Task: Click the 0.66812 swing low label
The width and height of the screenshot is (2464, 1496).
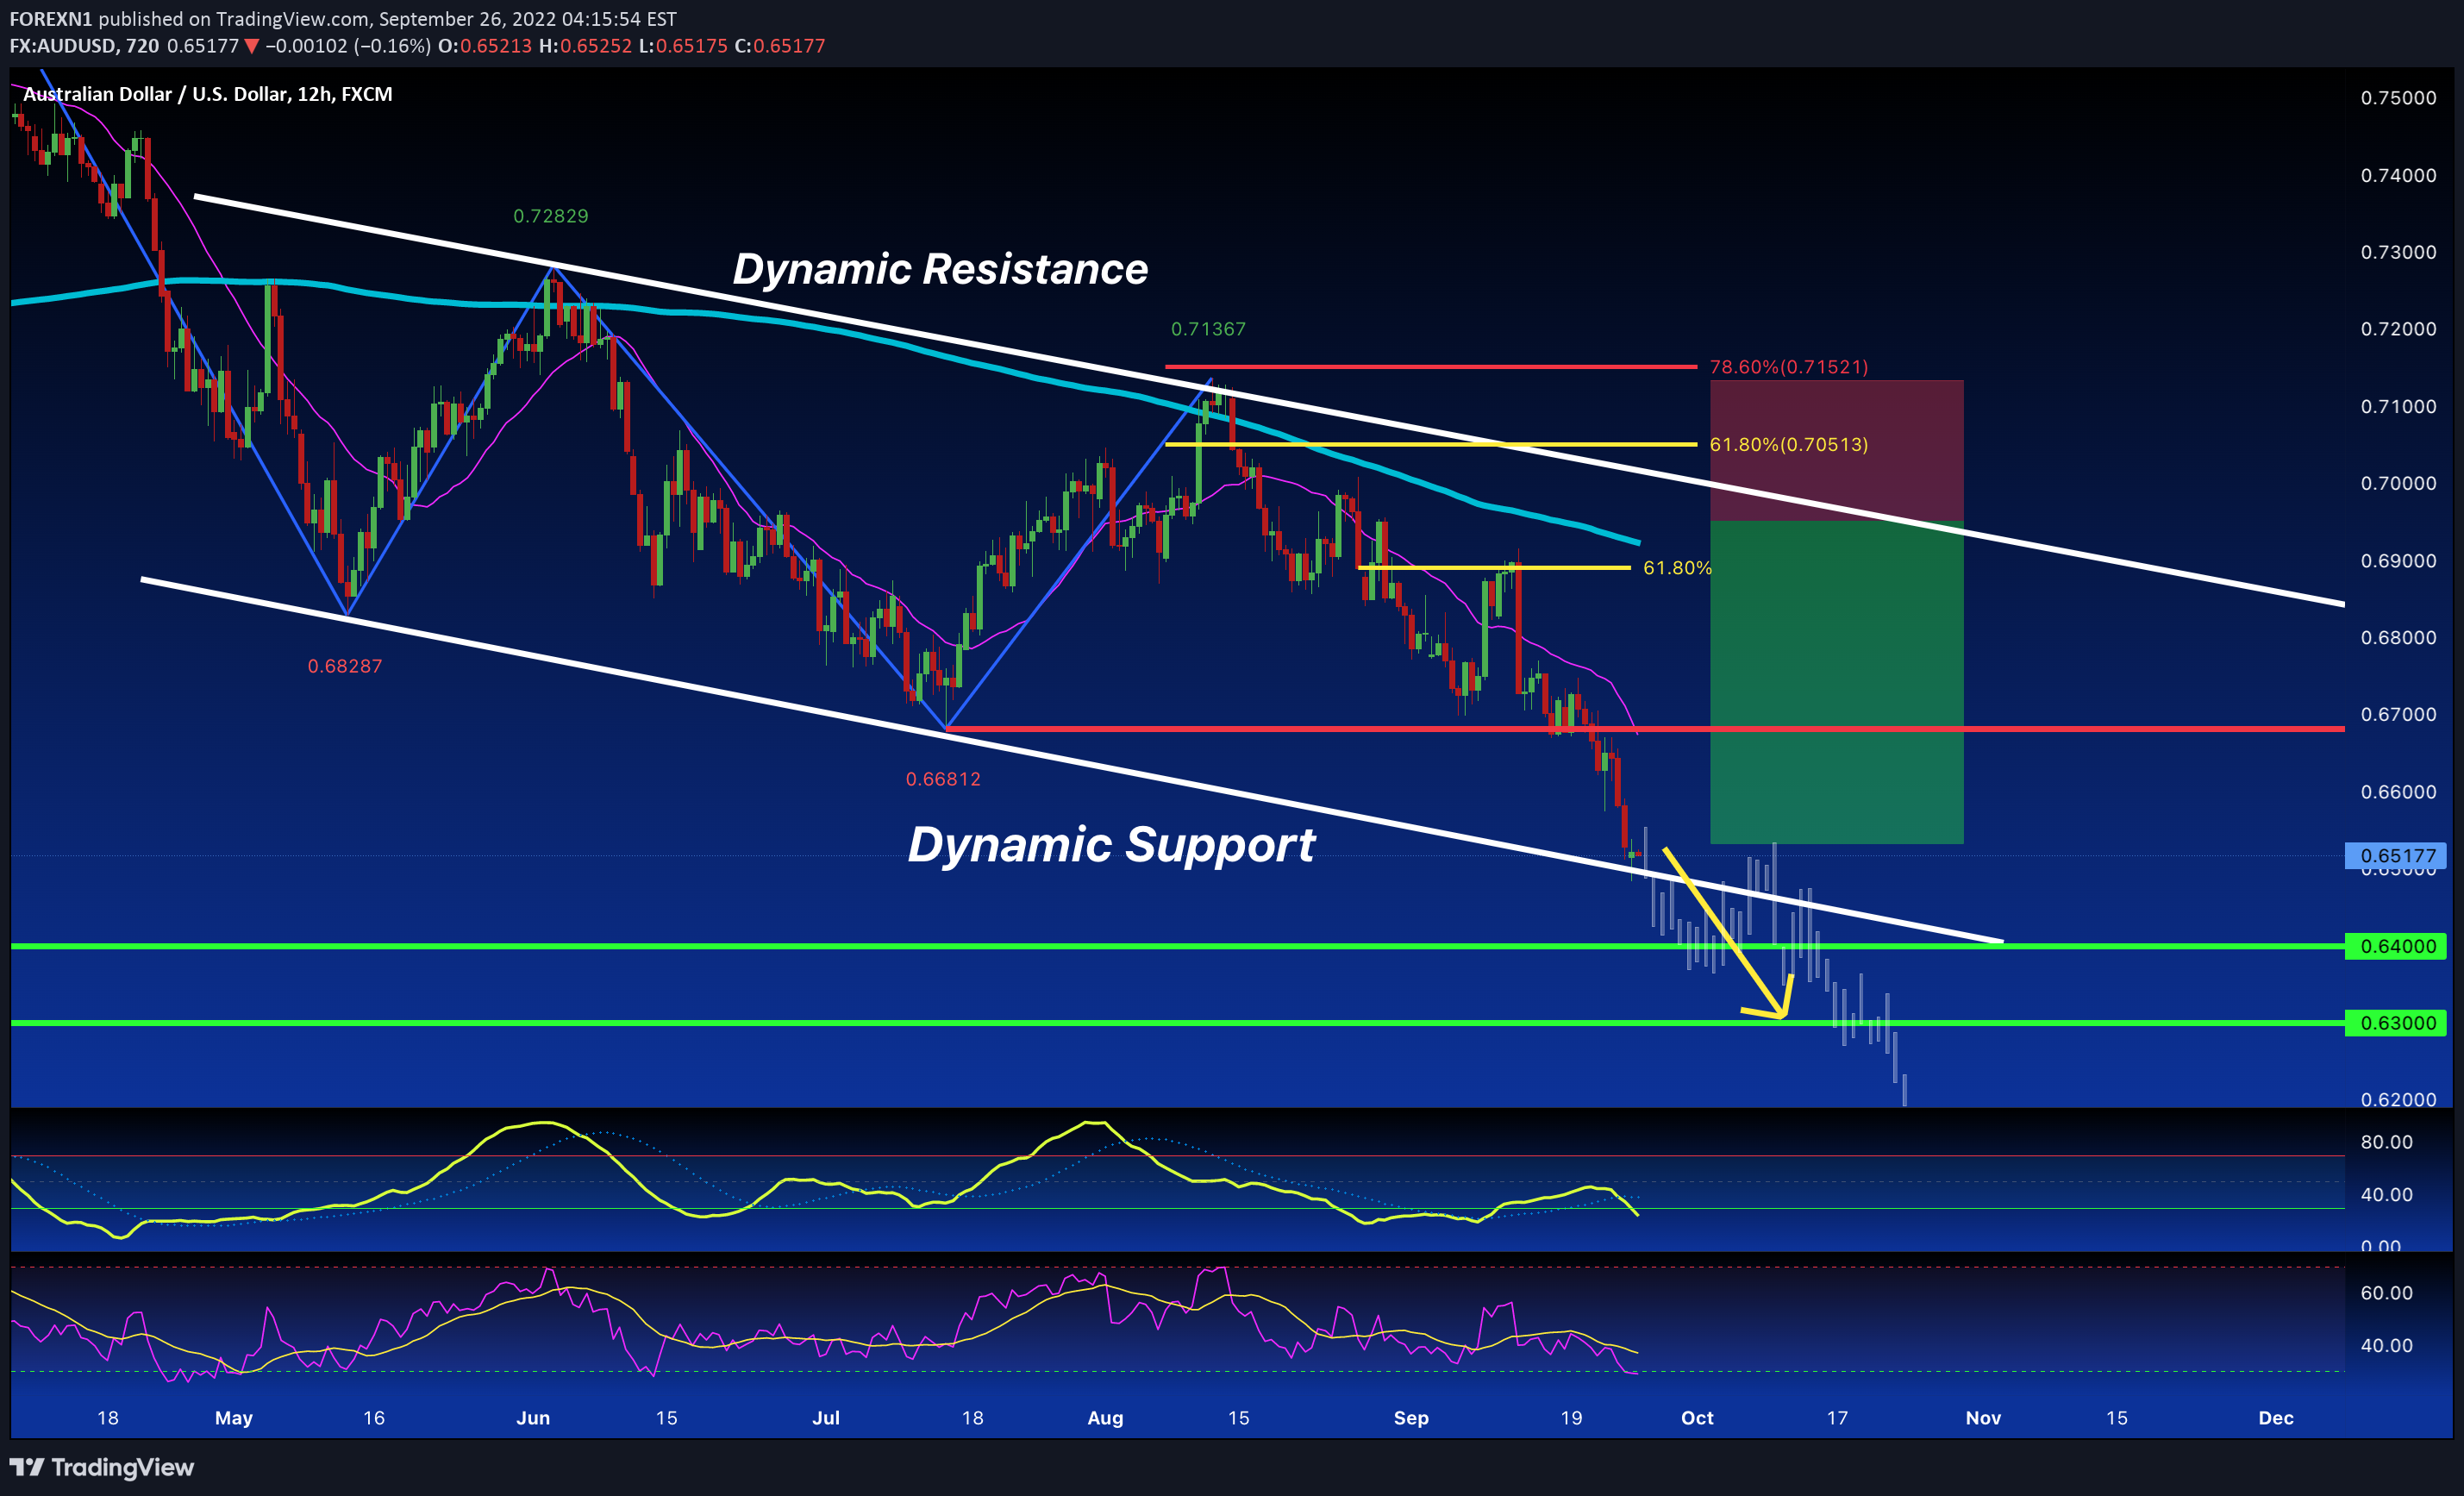Action: click(x=943, y=779)
